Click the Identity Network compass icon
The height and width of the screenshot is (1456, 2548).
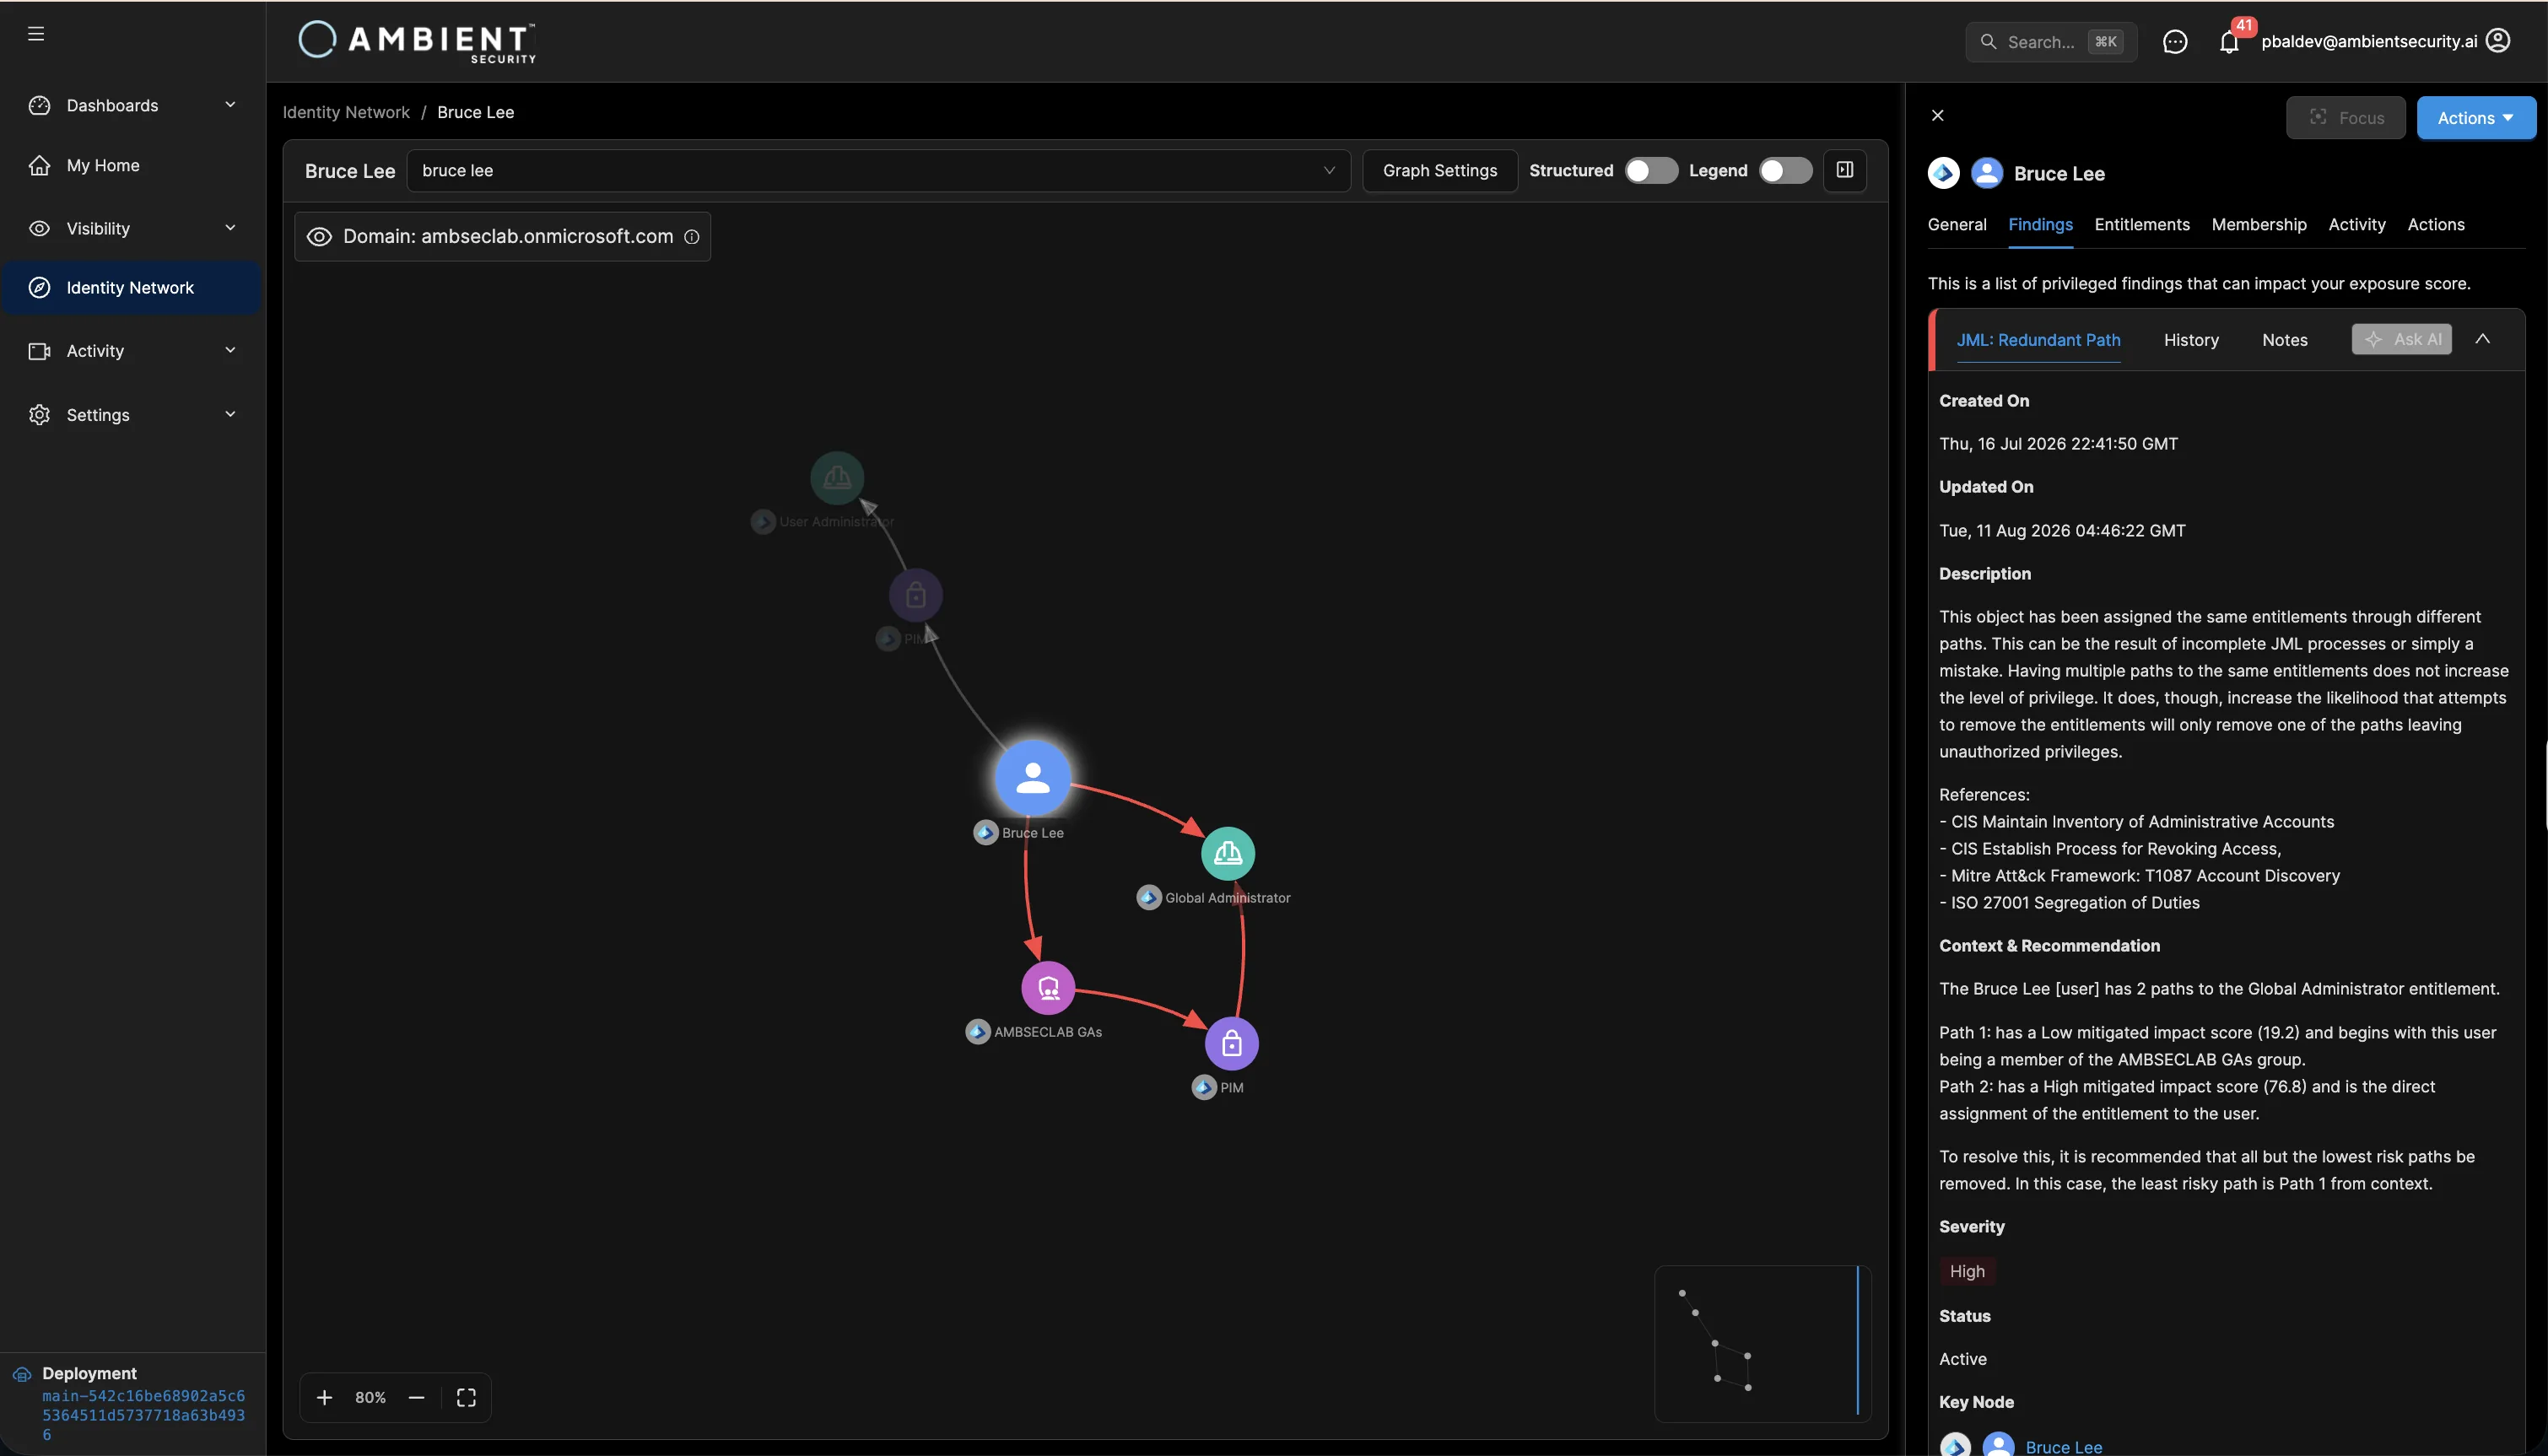(x=39, y=287)
